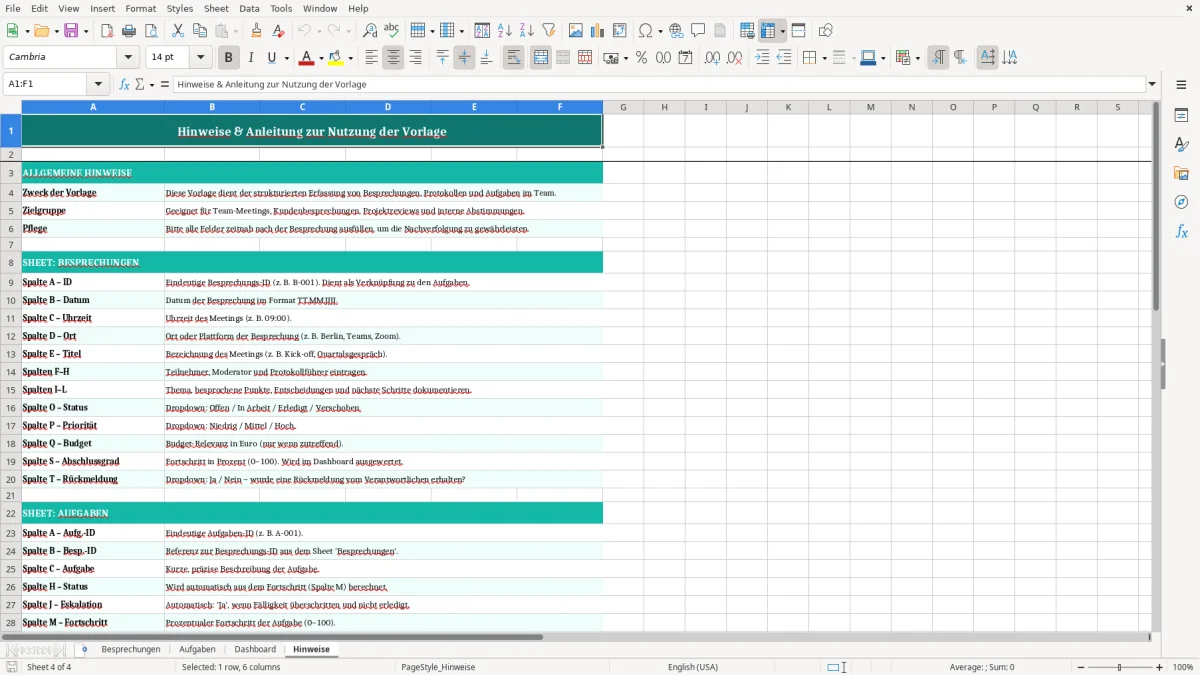Run the Spelling check icon
Viewport: 1200px width, 675px height.
pos(392,31)
